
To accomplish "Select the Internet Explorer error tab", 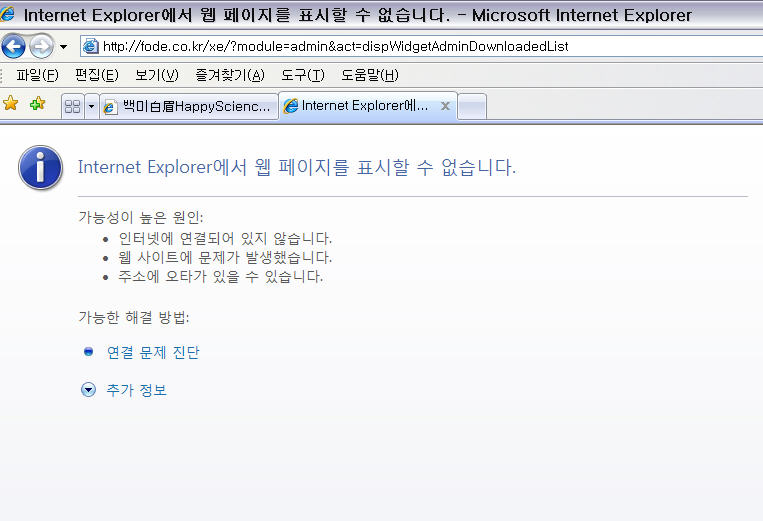I will coord(367,106).
